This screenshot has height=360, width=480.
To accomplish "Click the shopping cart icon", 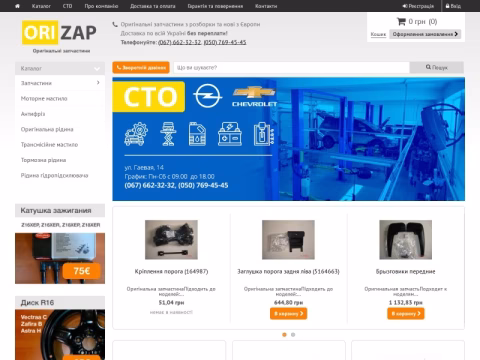I will coord(401,22).
